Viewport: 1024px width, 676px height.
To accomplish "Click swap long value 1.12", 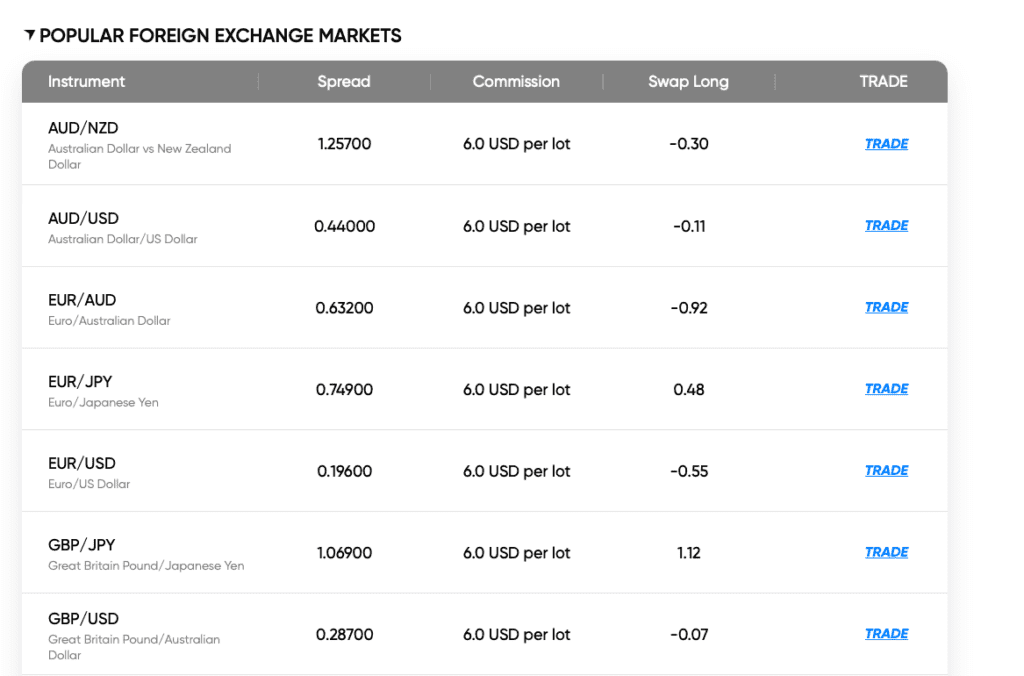I will [x=688, y=553].
